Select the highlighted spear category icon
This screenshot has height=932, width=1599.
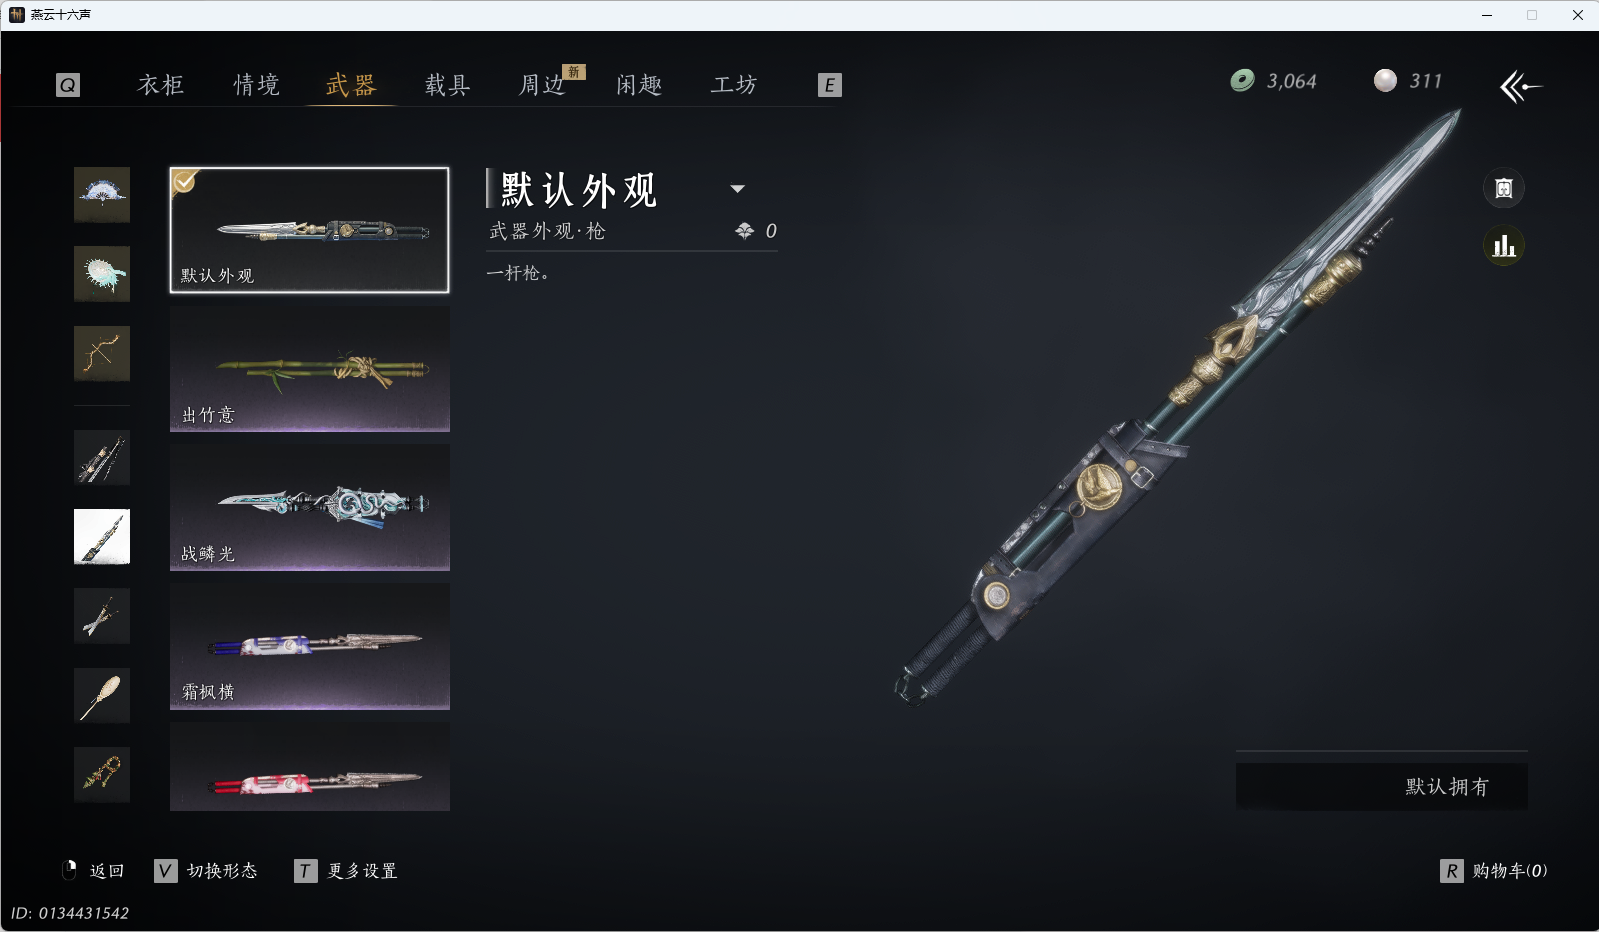coord(102,537)
